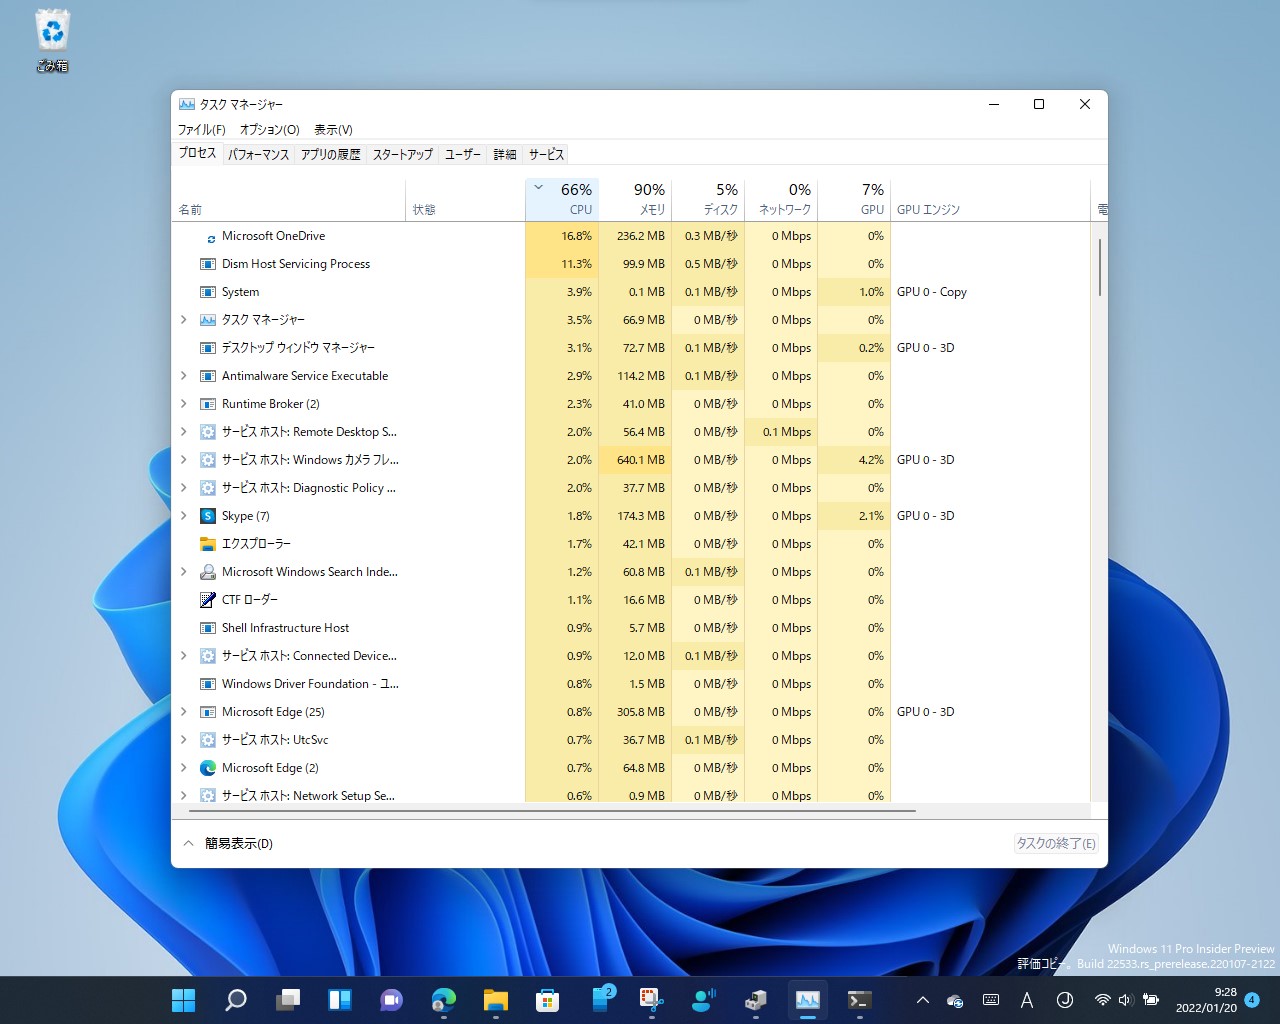Open the オプション menu

268,129
